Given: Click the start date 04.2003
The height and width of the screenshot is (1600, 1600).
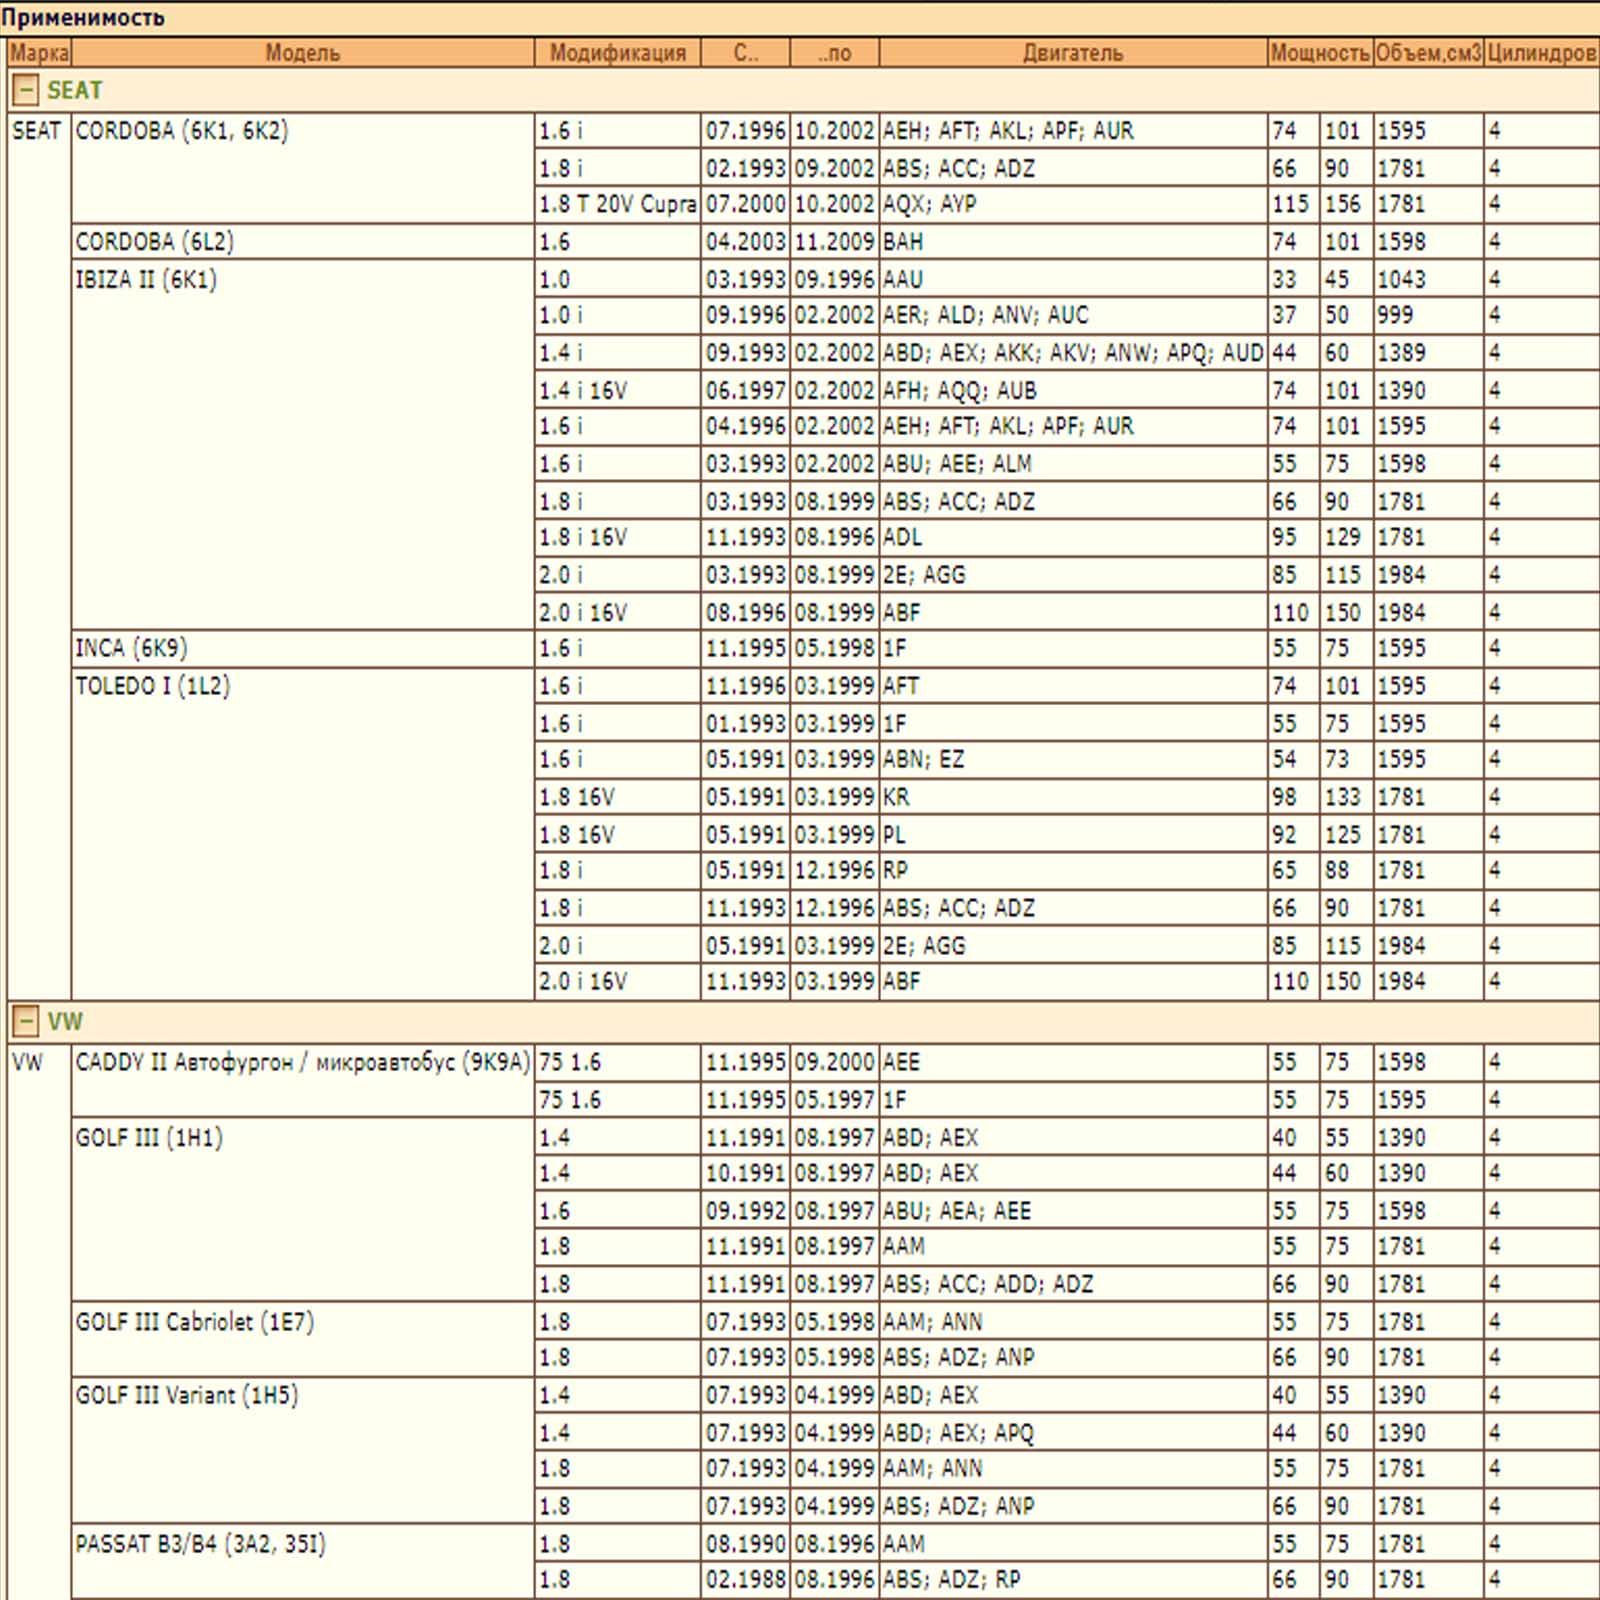Looking at the screenshot, I should tap(746, 241).
